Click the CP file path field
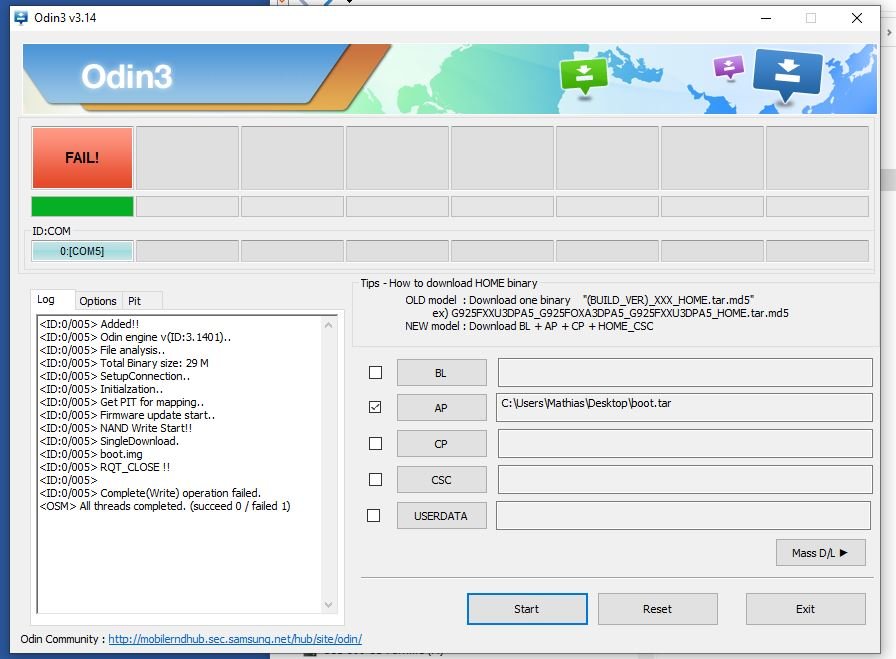Image resolution: width=896 pixels, height=659 pixels. [x=685, y=444]
